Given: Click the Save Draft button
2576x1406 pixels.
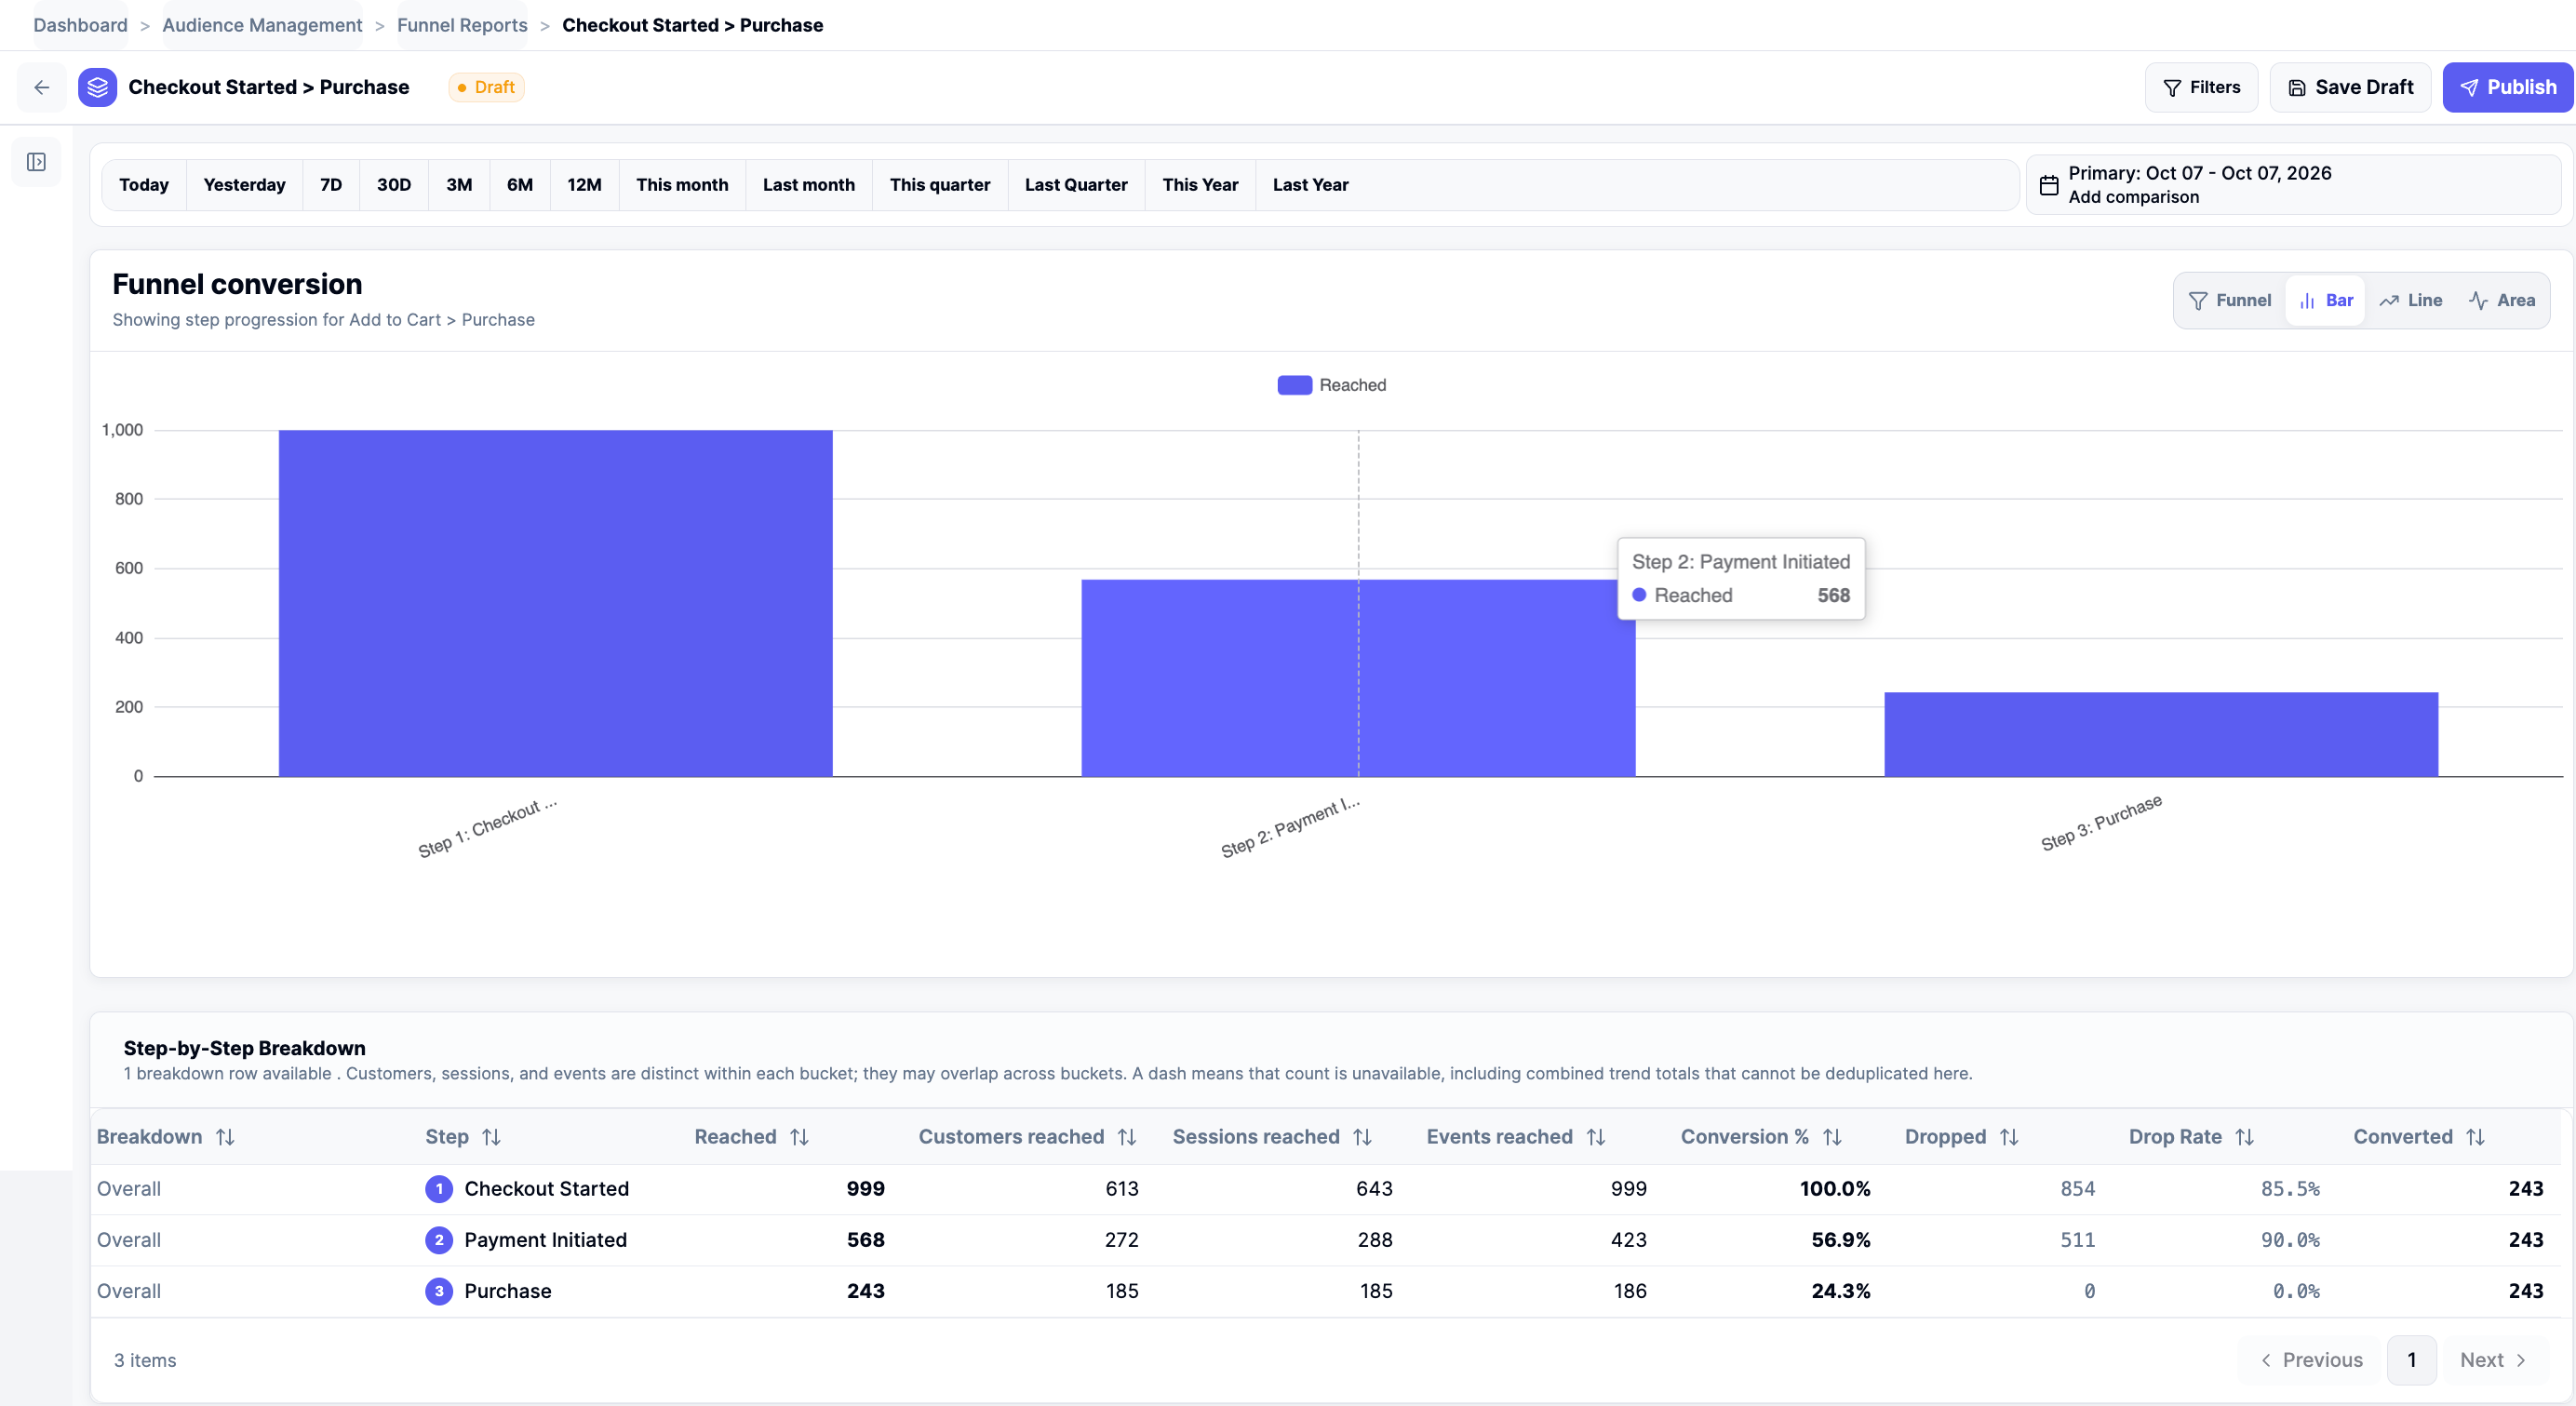Looking at the screenshot, I should point(2350,87).
